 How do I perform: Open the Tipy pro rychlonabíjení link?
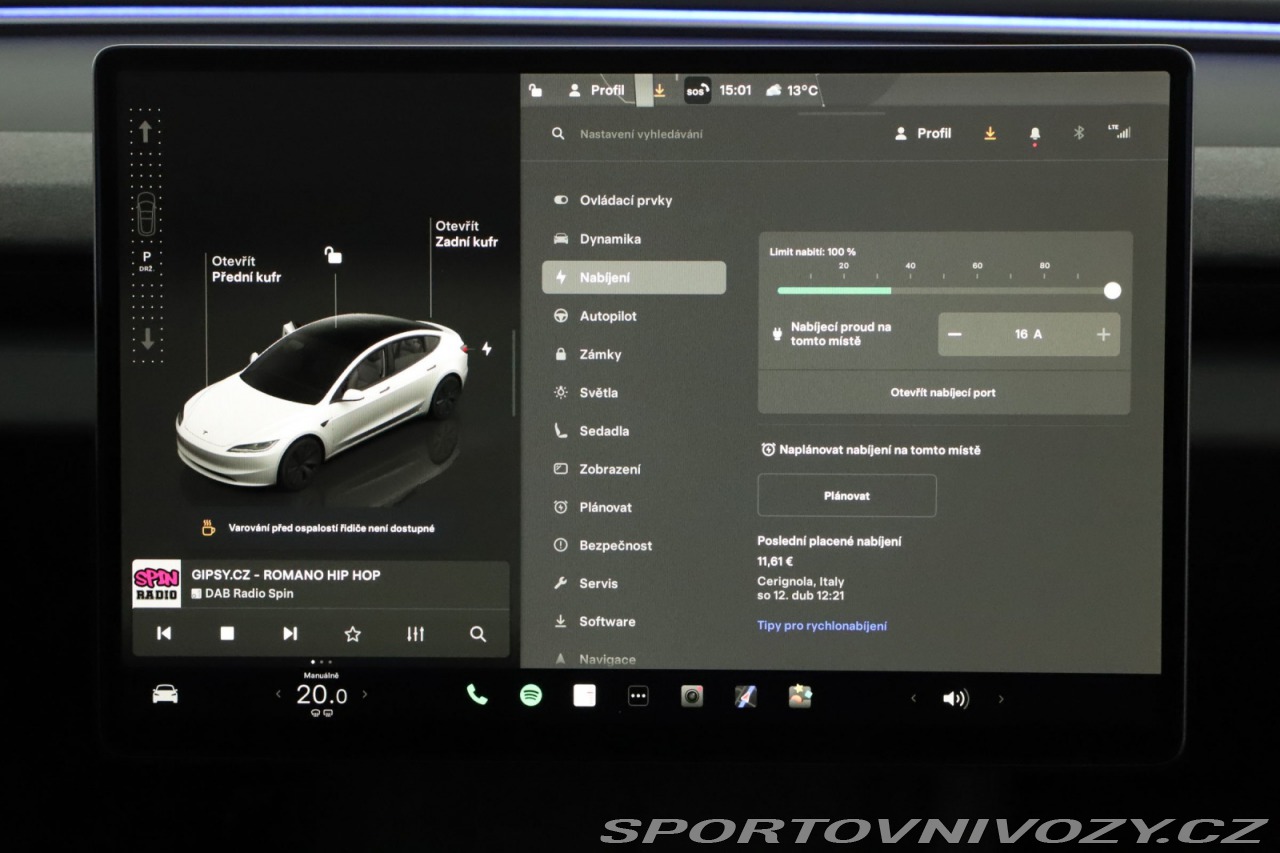[822, 626]
